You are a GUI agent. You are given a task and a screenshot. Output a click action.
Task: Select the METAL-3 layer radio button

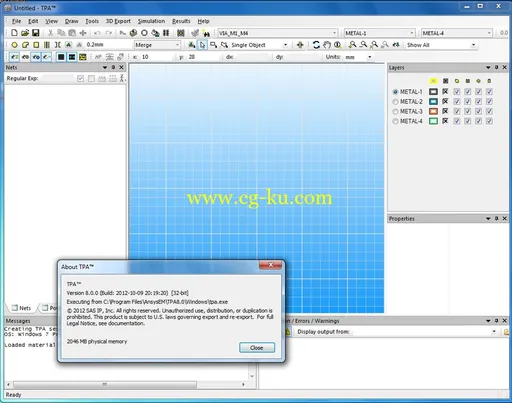click(x=395, y=111)
